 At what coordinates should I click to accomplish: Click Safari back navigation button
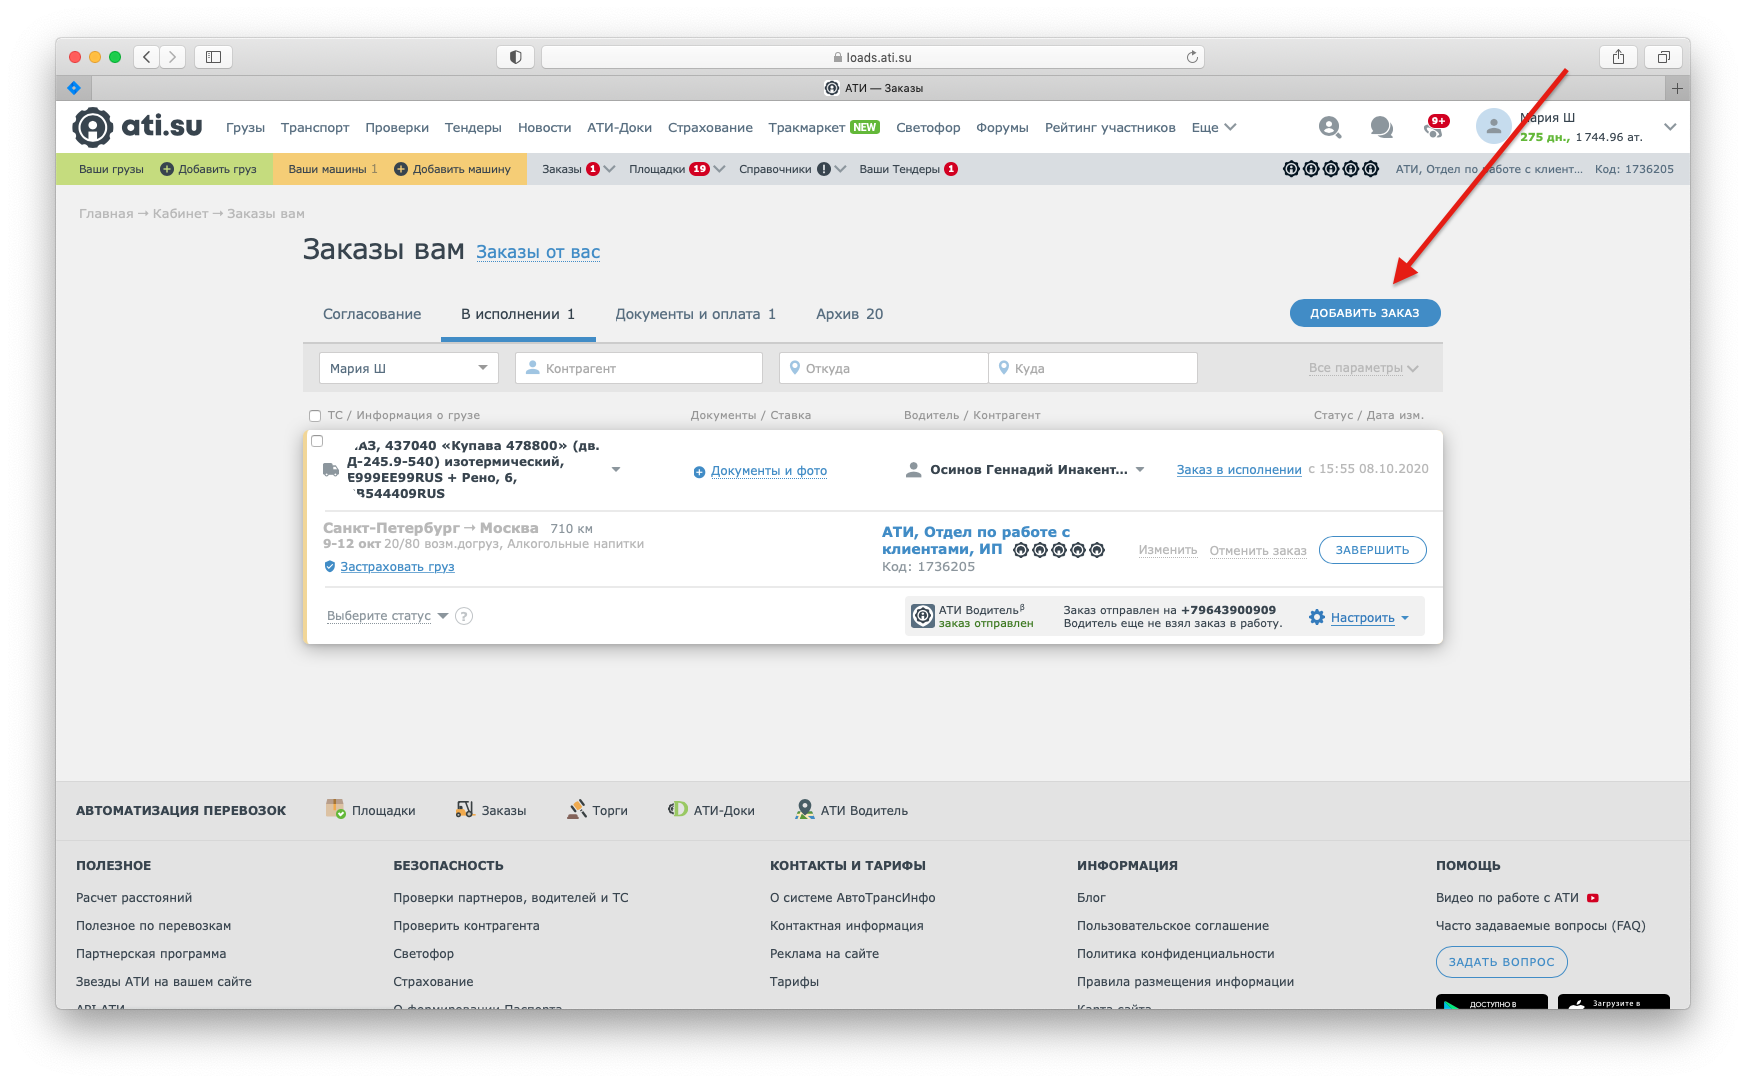(147, 57)
